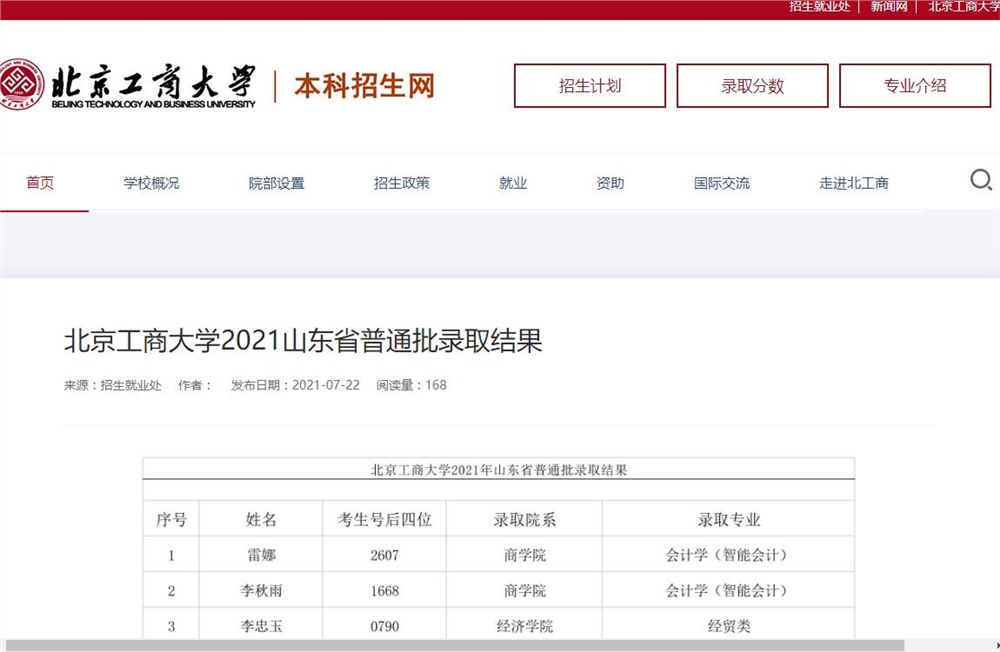Click the name cell 雷娜
Image resolution: width=1000 pixels, height=652 pixels.
coord(261,555)
